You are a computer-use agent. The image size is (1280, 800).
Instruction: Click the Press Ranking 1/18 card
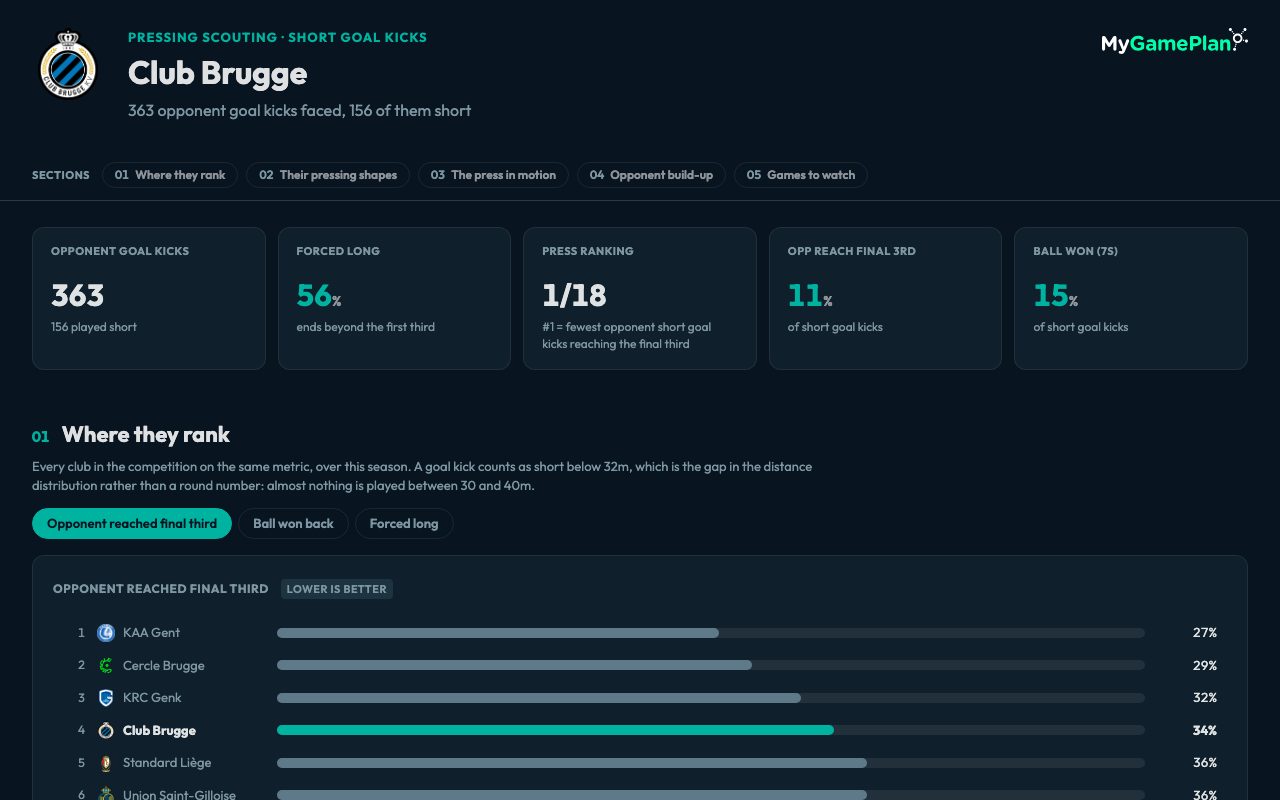tap(640, 299)
